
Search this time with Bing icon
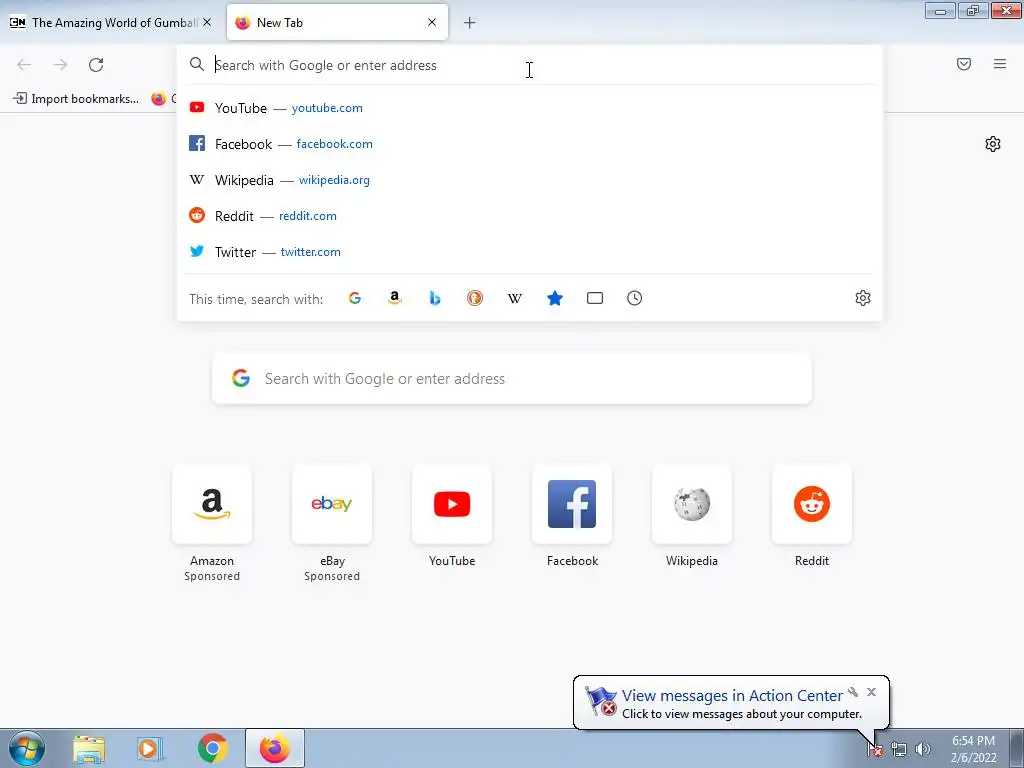[435, 298]
